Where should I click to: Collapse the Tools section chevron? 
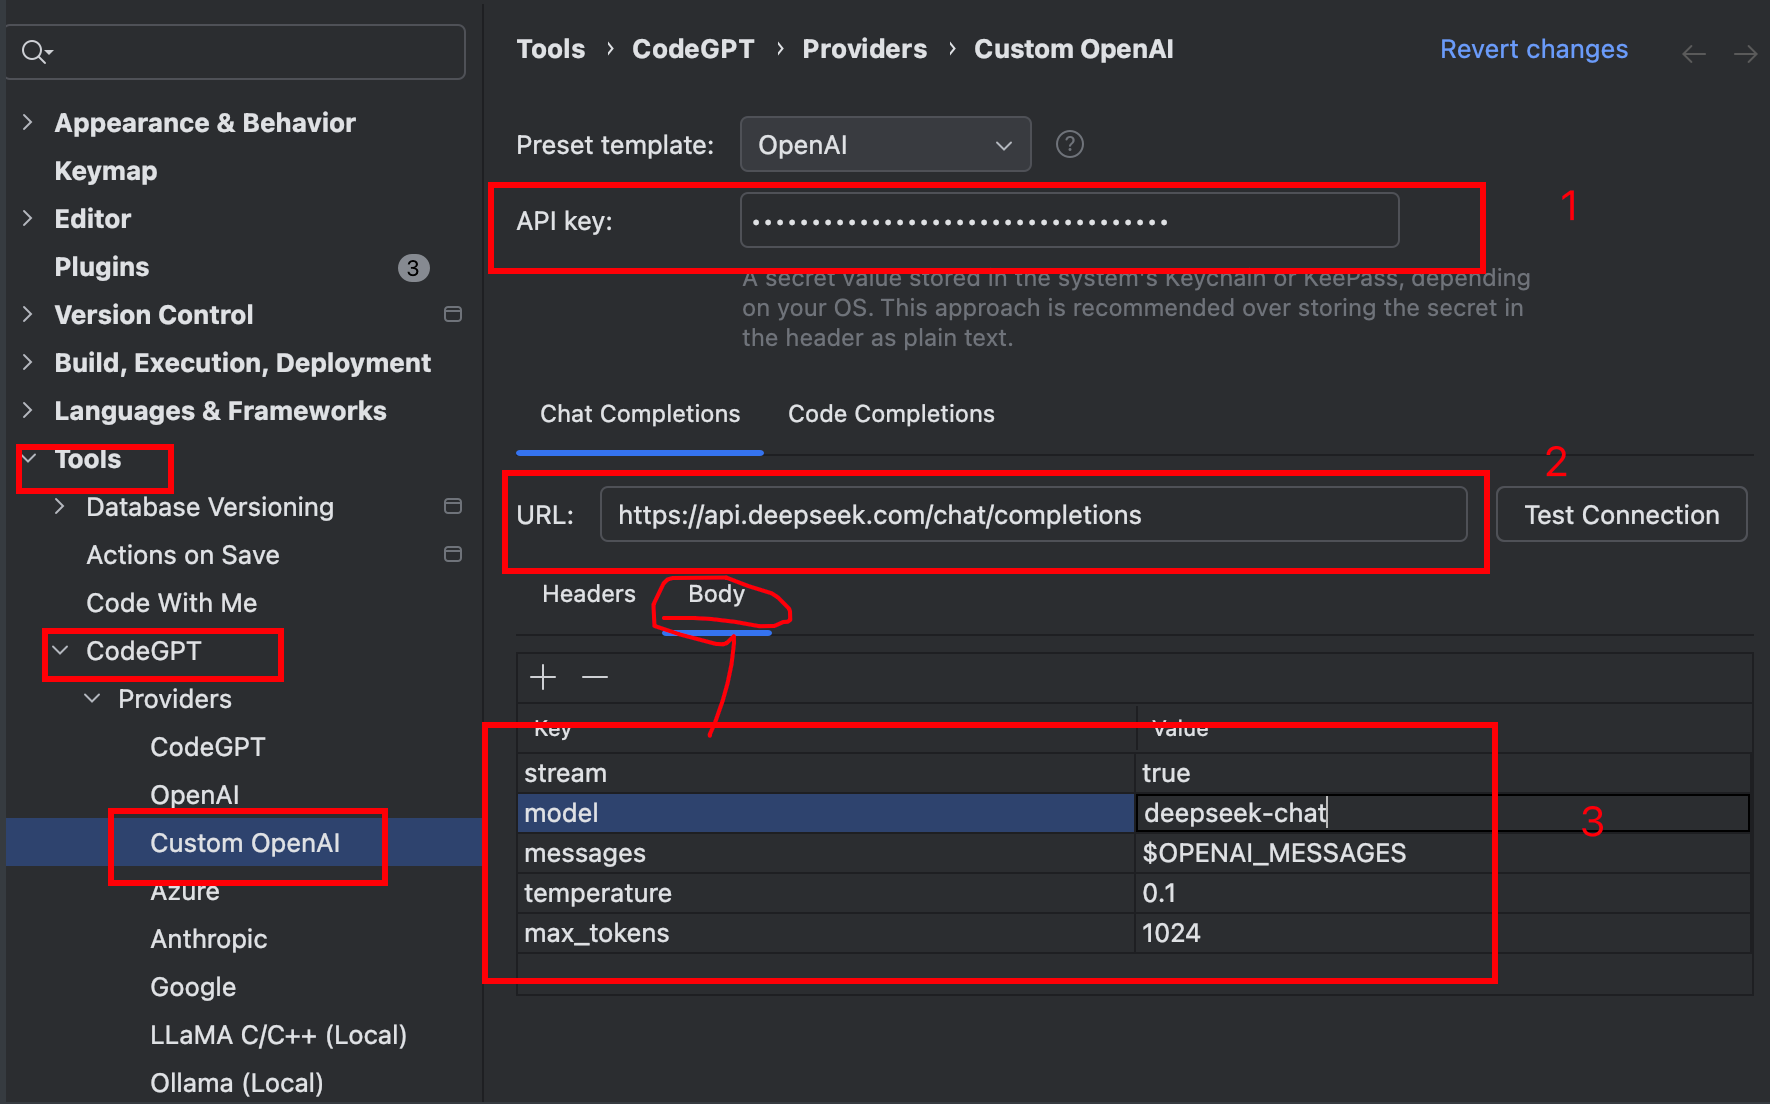(x=29, y=458)
